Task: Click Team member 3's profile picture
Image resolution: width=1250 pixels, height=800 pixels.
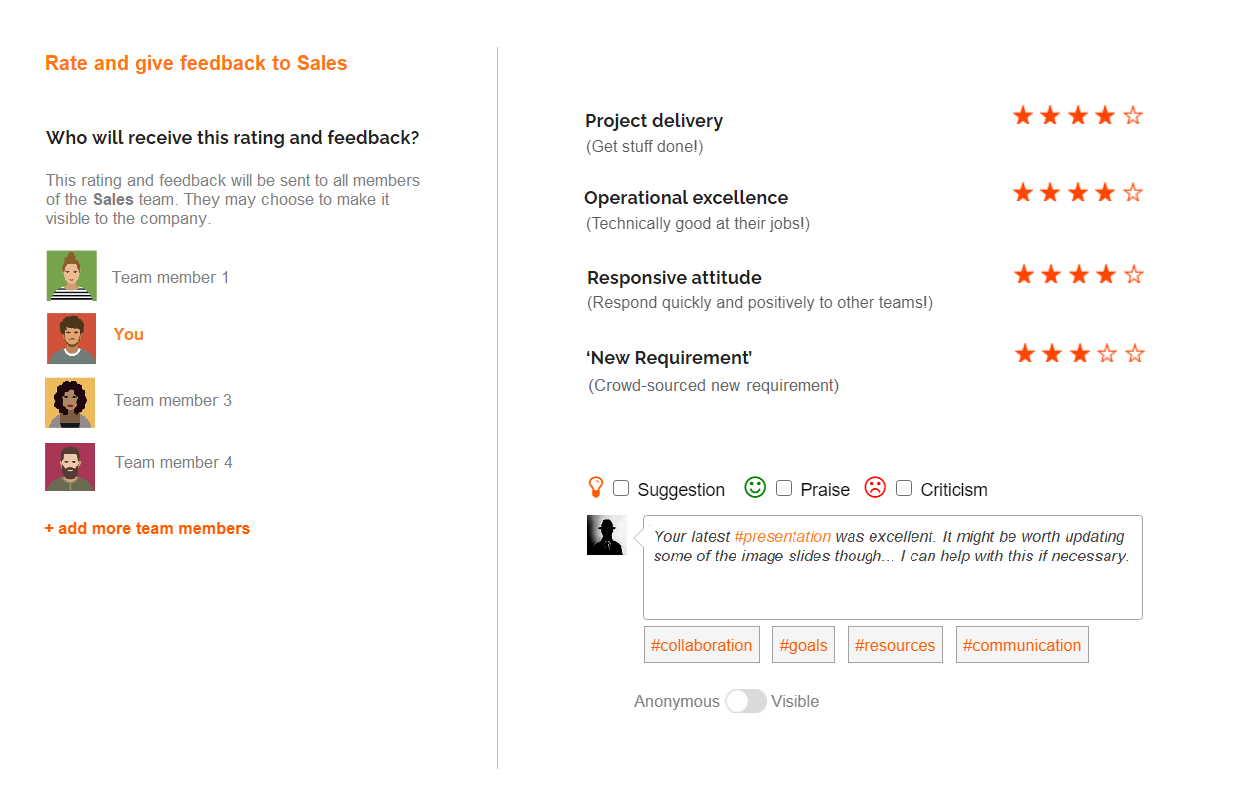Action: pos(70,403)
